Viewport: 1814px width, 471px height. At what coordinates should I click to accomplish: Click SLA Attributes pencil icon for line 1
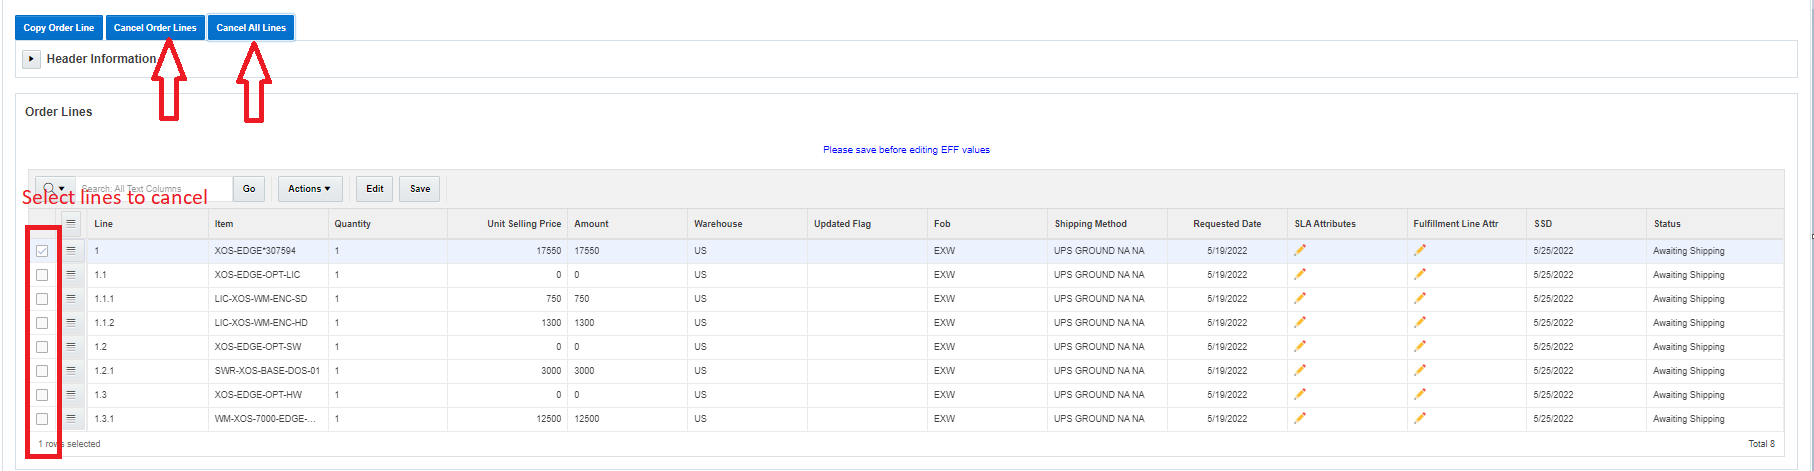click(x=1300, y=250)
